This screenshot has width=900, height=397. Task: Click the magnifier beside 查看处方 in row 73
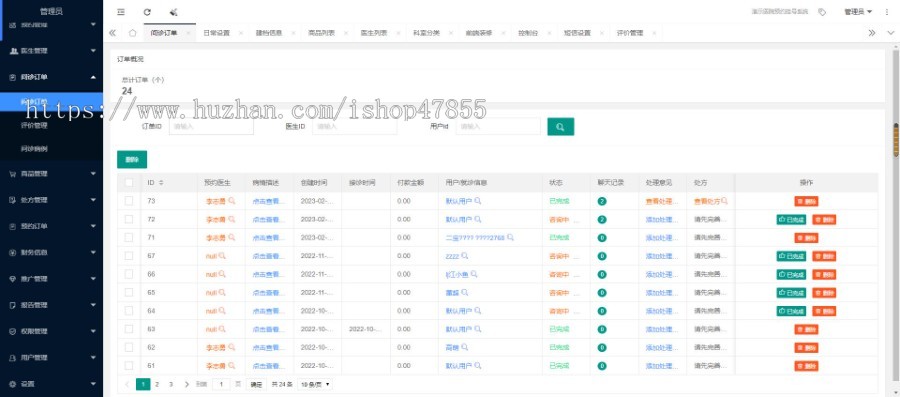click(725, 201)
